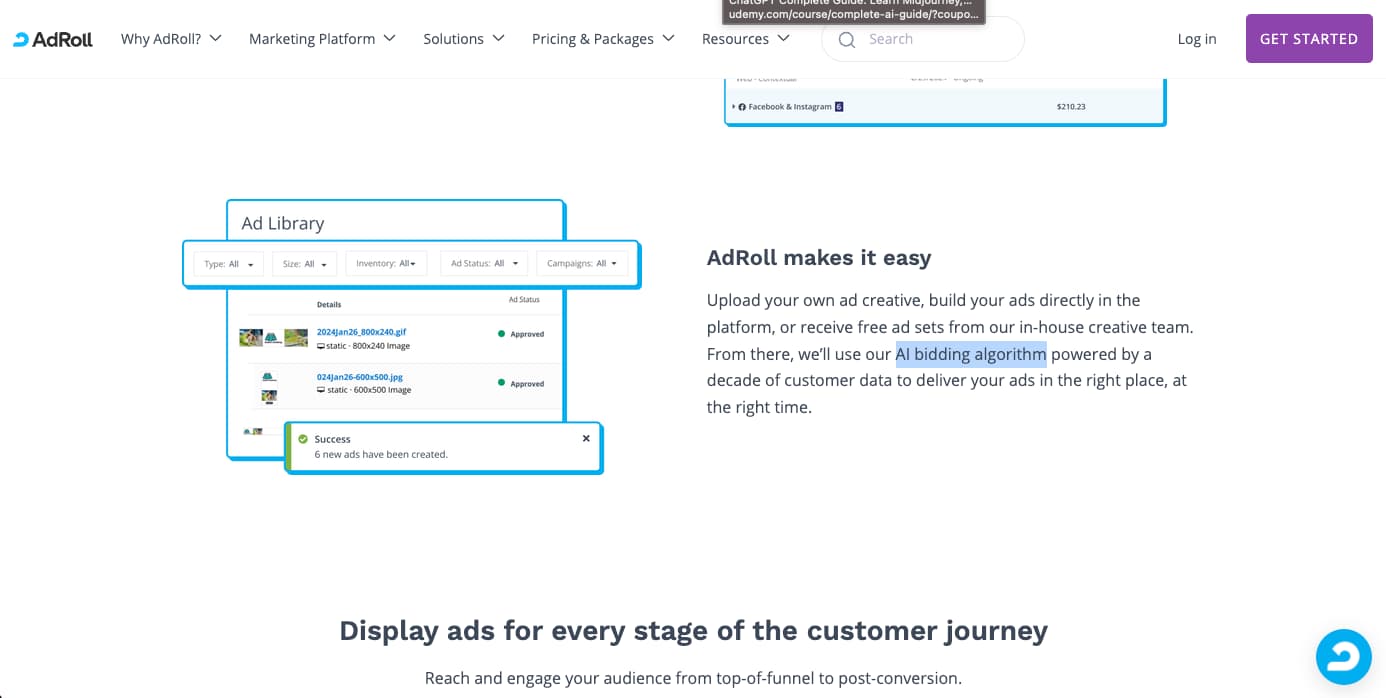This screenshot has height=698, width=1386.
Task: Expand the chevron beside Why AdRoll?
Action: pyautogui.click(x=215, y=38)
